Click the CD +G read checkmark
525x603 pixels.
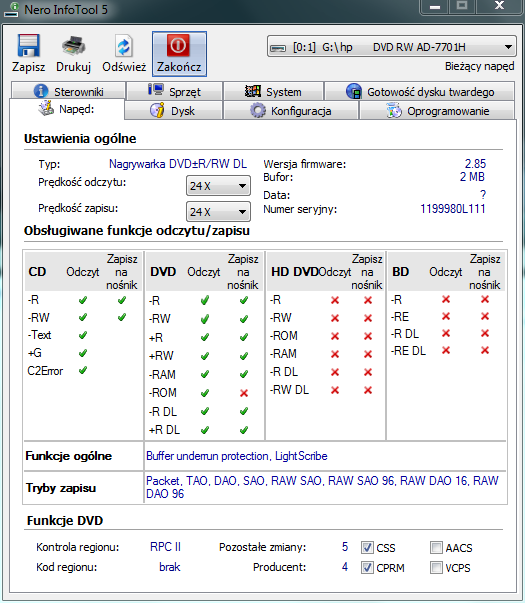click(x=83, y=353)
